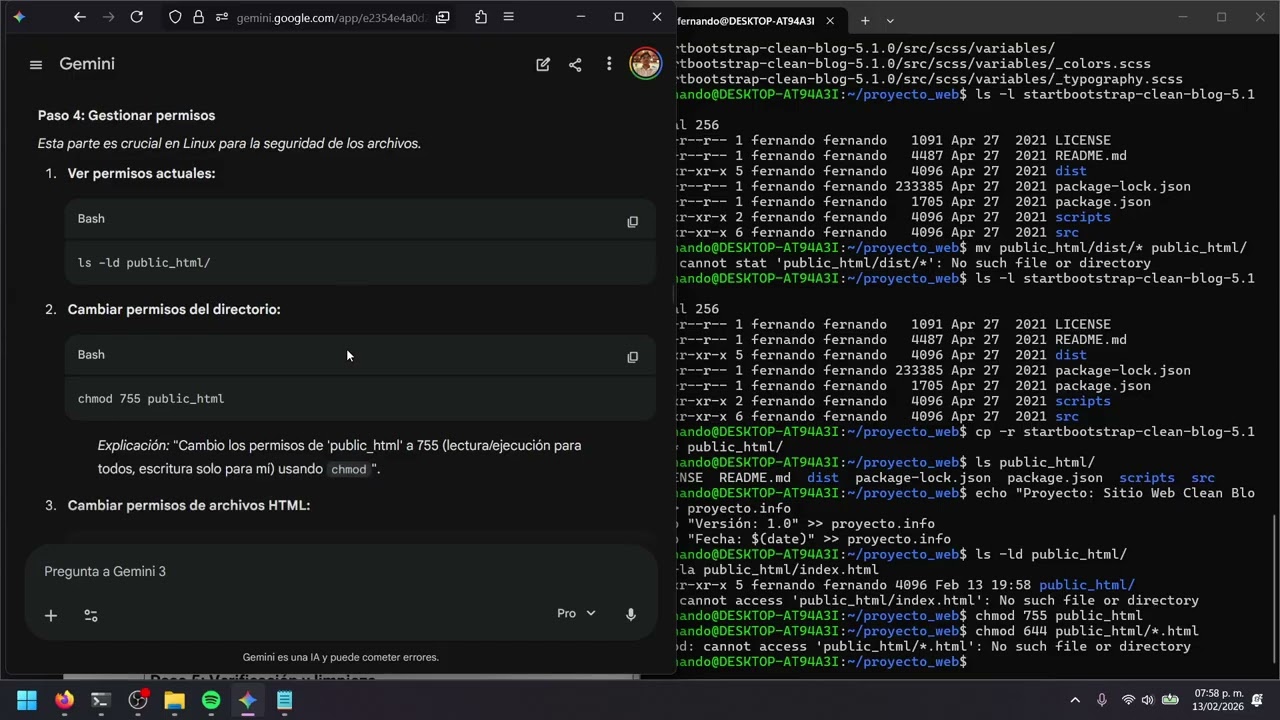Click the 'Cambiar permisos de archivos HTML:' text

[x=189, y=505]
